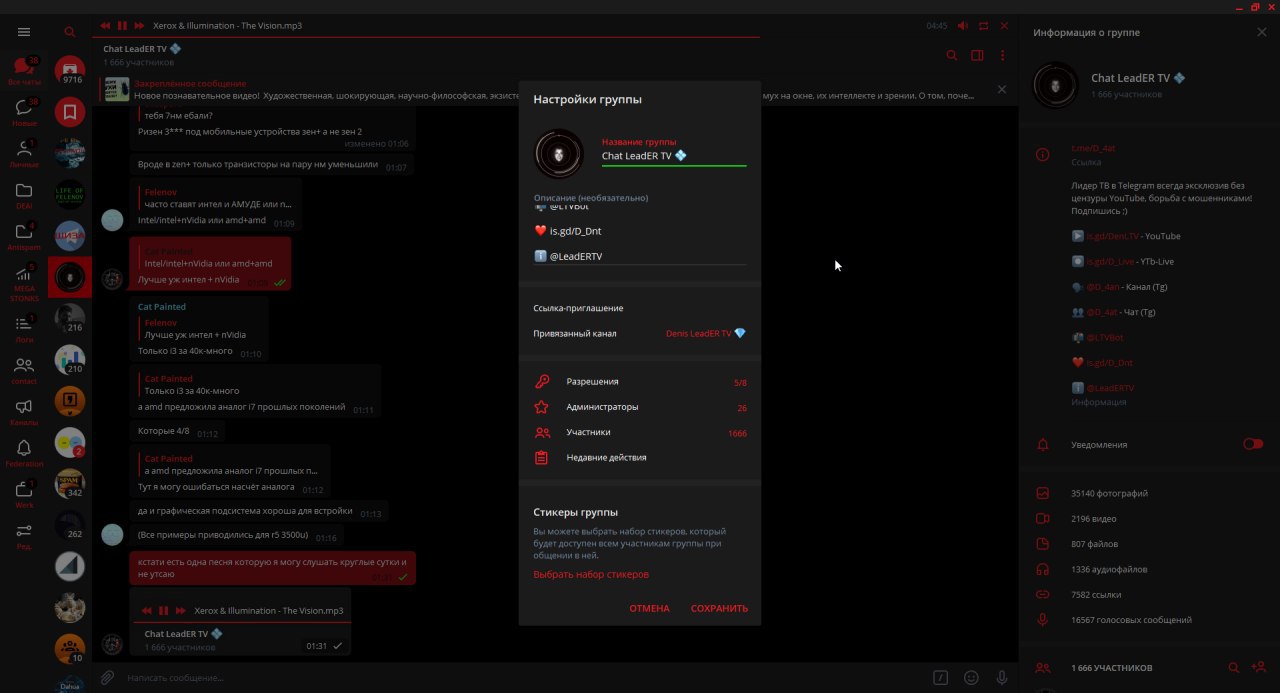
Task: Open 16567 голосовых сообщений list
Action: tap(1149, 620)
